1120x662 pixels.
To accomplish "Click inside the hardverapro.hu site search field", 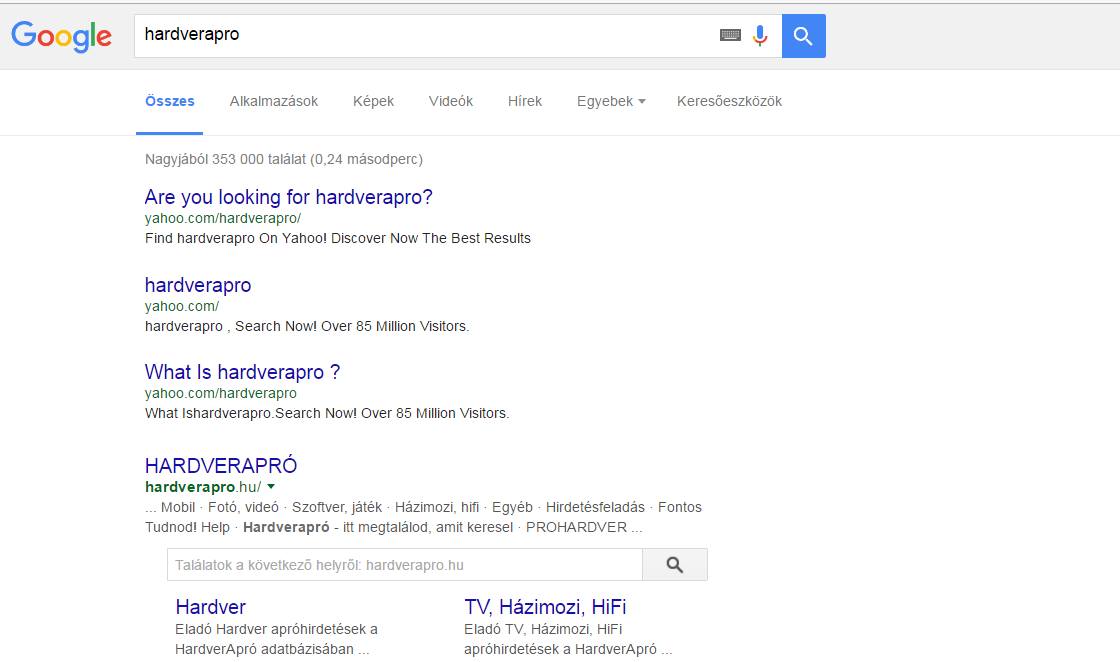I will coord(405,565).
